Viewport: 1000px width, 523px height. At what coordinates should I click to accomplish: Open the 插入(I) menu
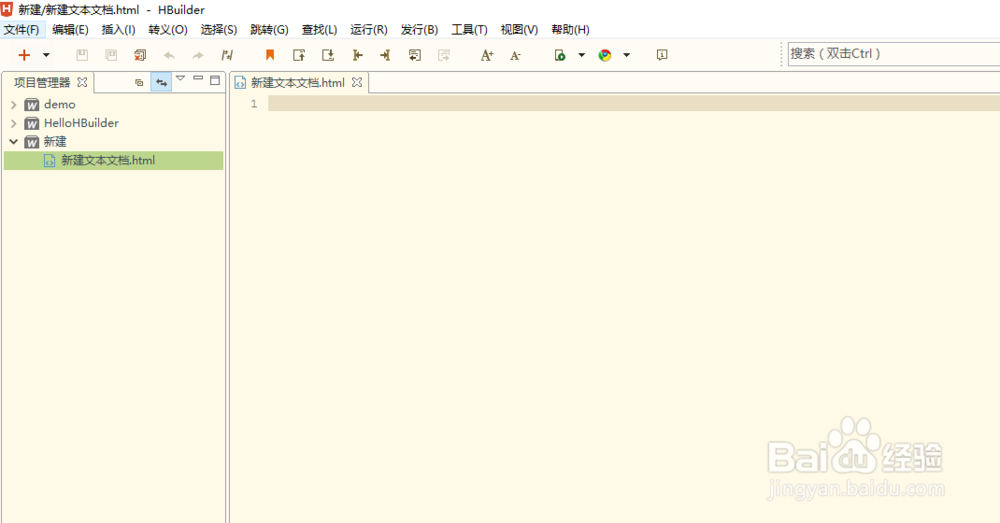pyautogui.click(x=118, y=29)
